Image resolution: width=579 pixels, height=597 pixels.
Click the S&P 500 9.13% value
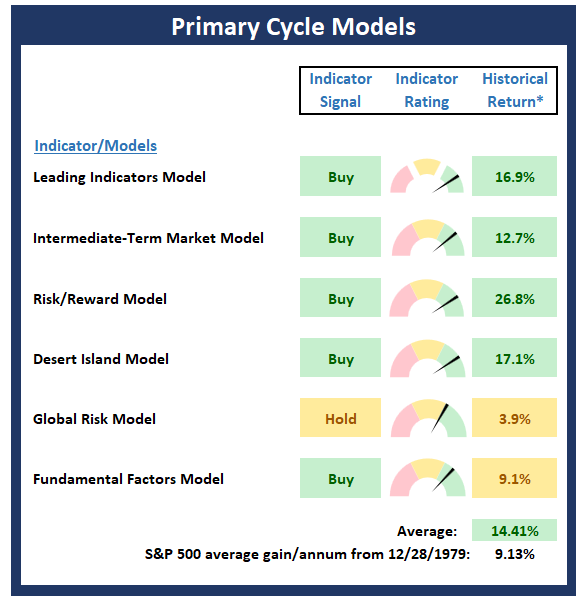[515, 554]
